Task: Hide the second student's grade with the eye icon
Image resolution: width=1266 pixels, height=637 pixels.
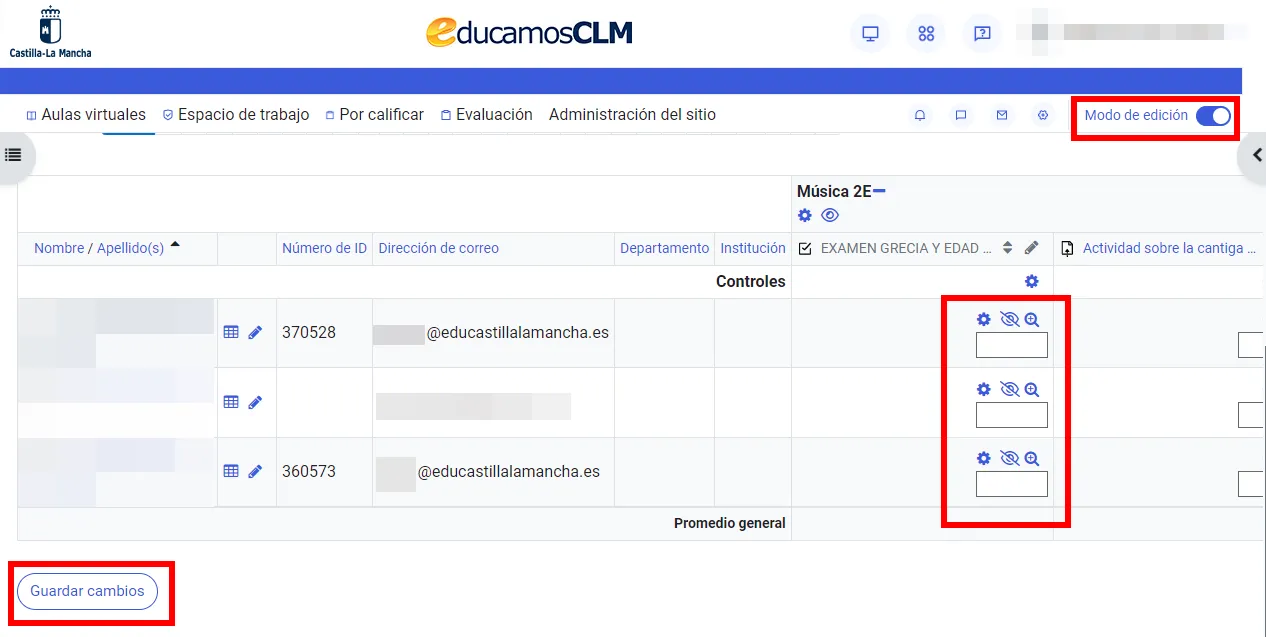Action: click(x=1009, y=389)
